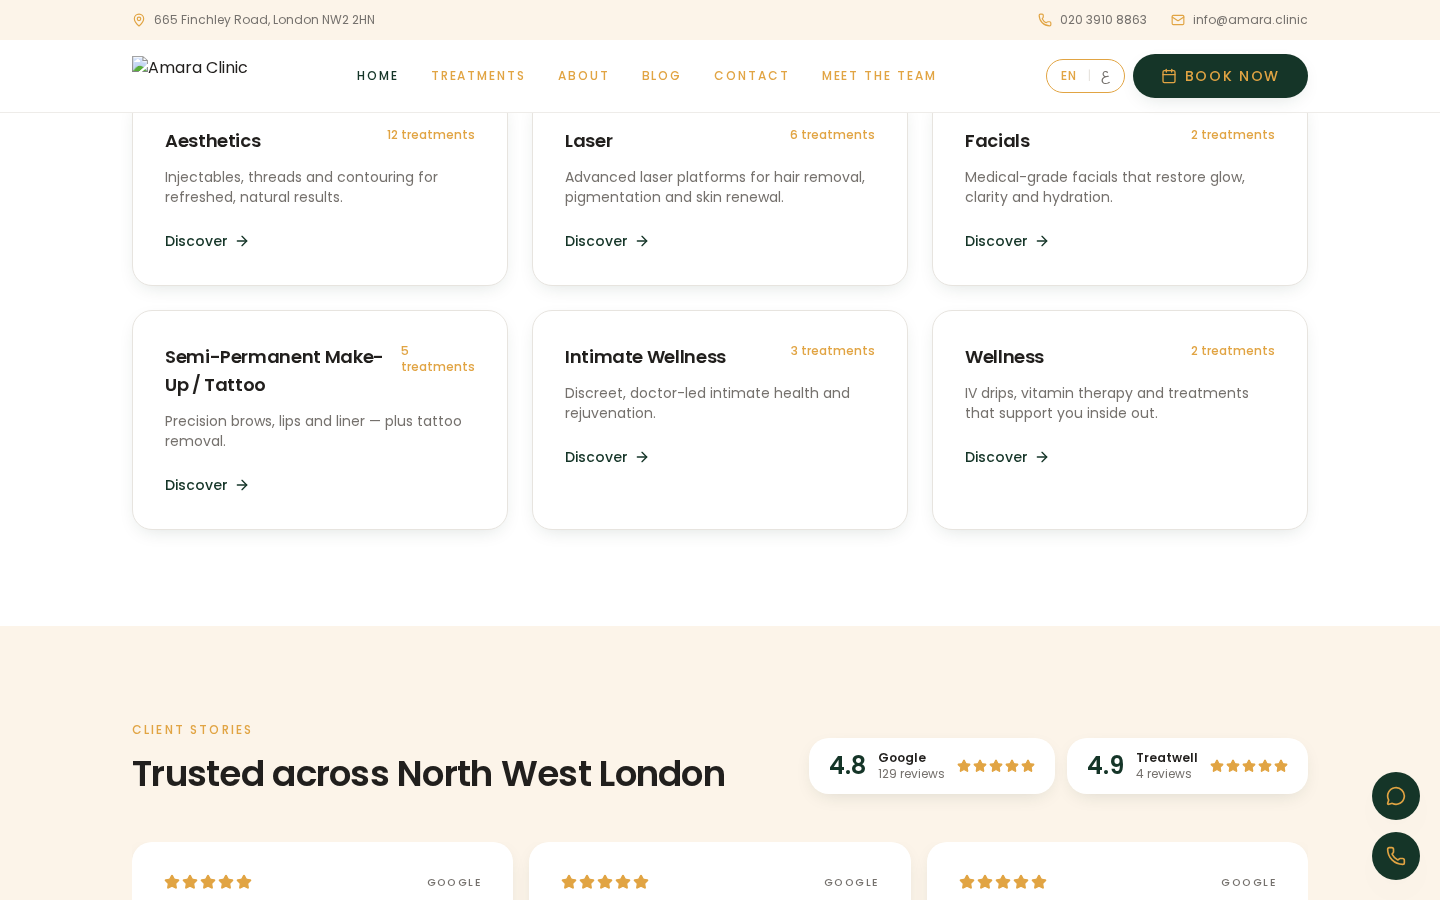Click Discover under the Laser card
This screenshot has width=1440, height=900.
(607, 241)
